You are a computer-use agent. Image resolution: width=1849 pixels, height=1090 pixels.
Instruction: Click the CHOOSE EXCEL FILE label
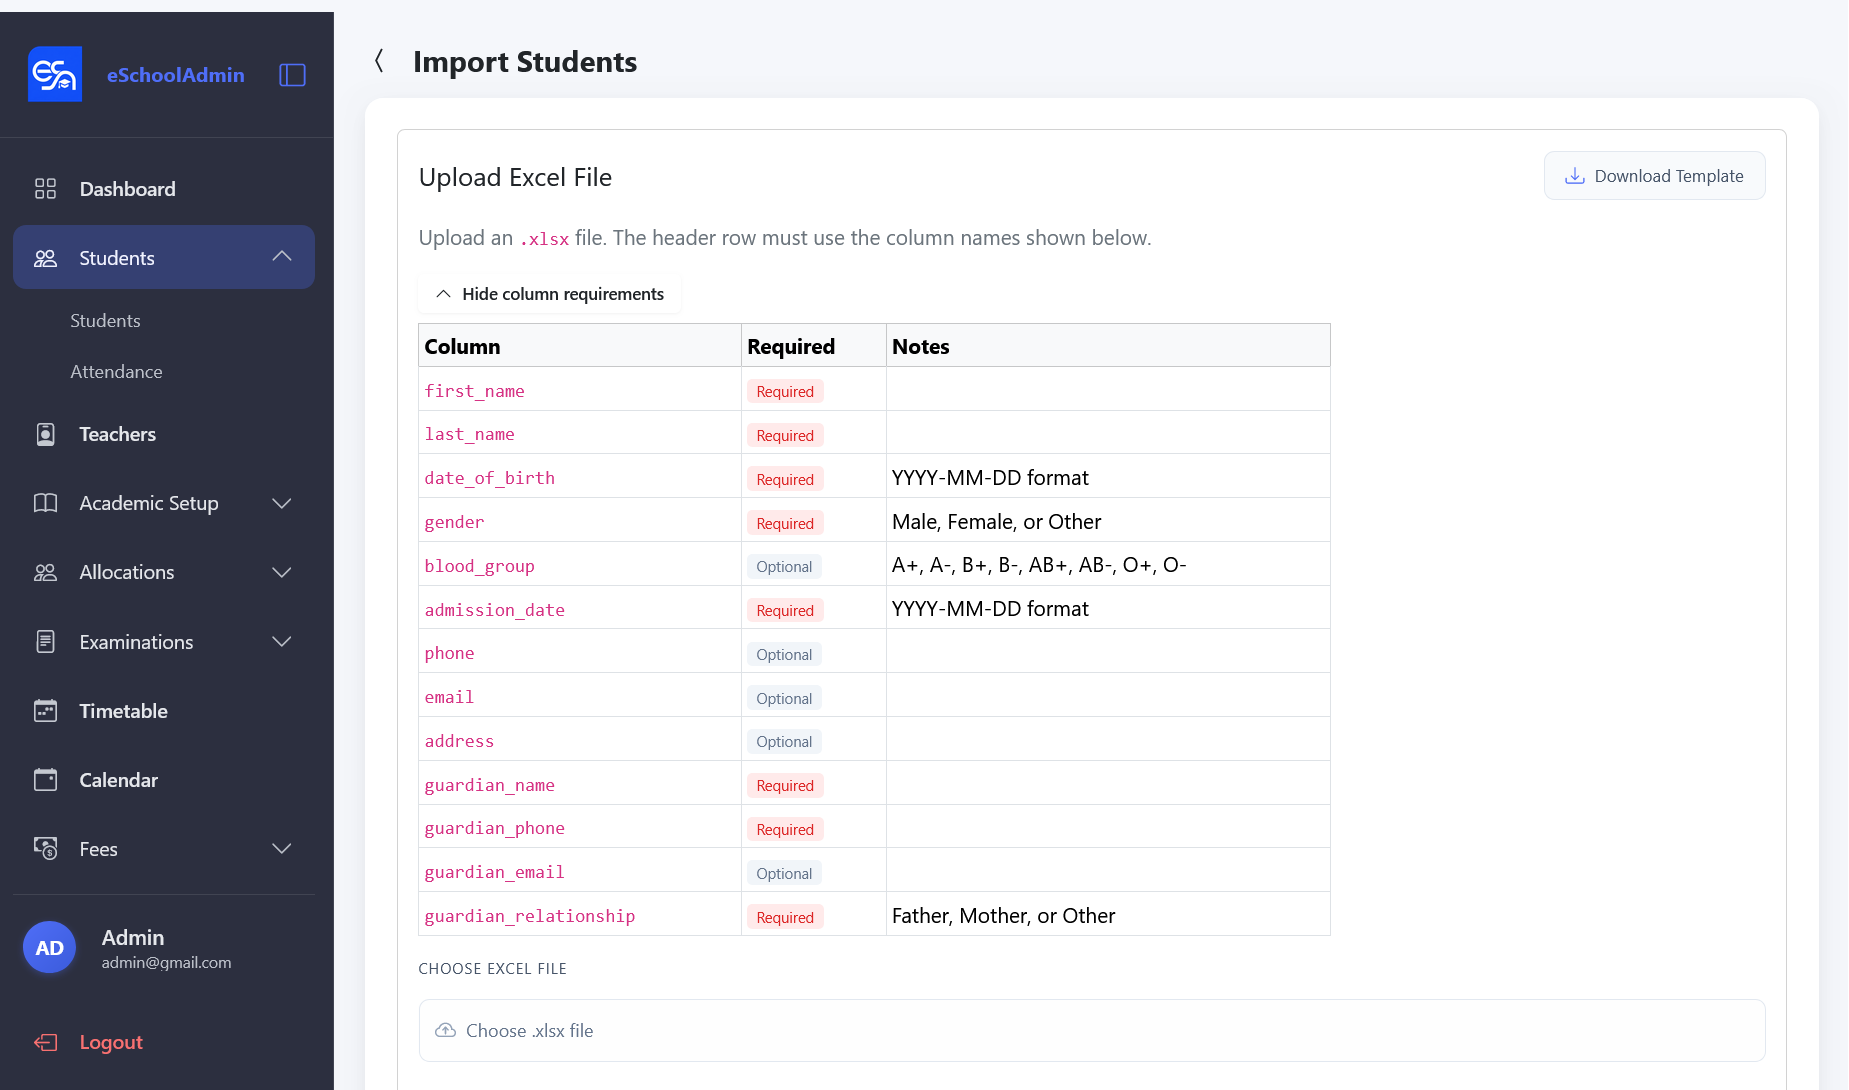492,969
